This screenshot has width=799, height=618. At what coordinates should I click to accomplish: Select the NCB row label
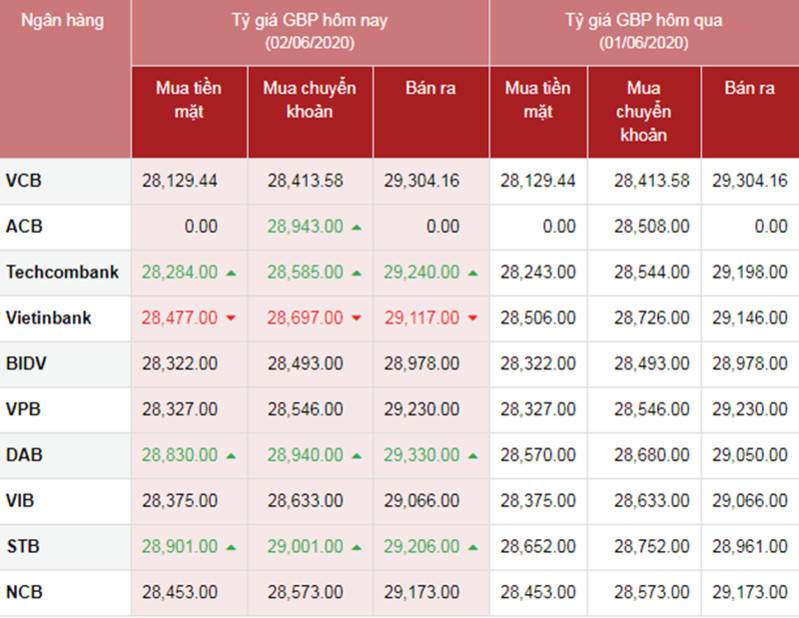click(x=24, y=592)
